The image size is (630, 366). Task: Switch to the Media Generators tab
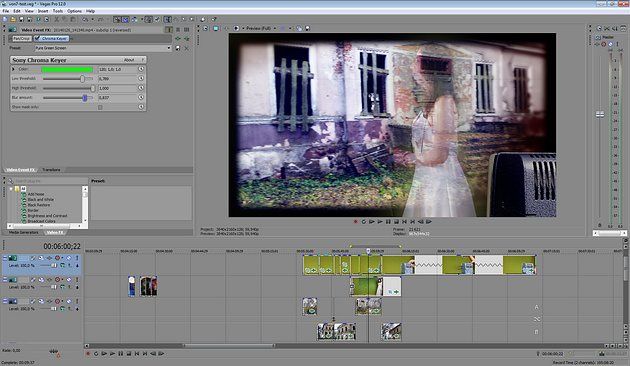(24, 232)
